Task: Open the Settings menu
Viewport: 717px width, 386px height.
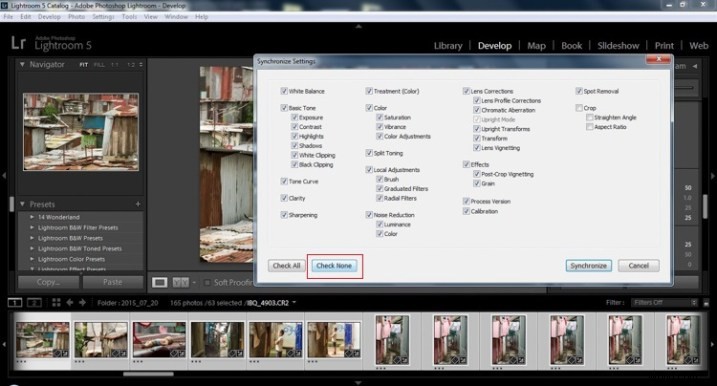Action: click(103, 16)
